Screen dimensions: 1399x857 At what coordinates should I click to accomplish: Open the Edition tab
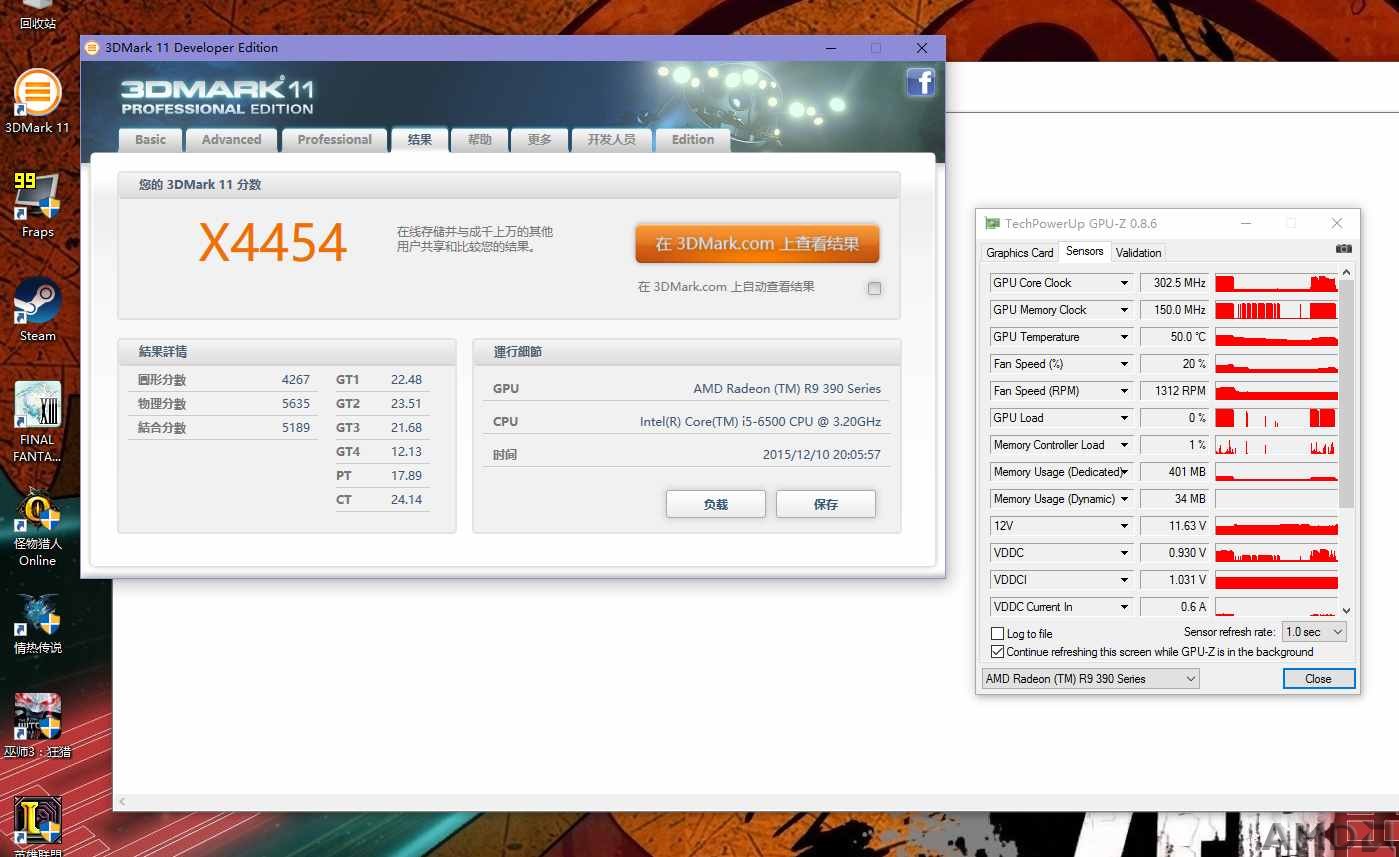coord(693,140)
